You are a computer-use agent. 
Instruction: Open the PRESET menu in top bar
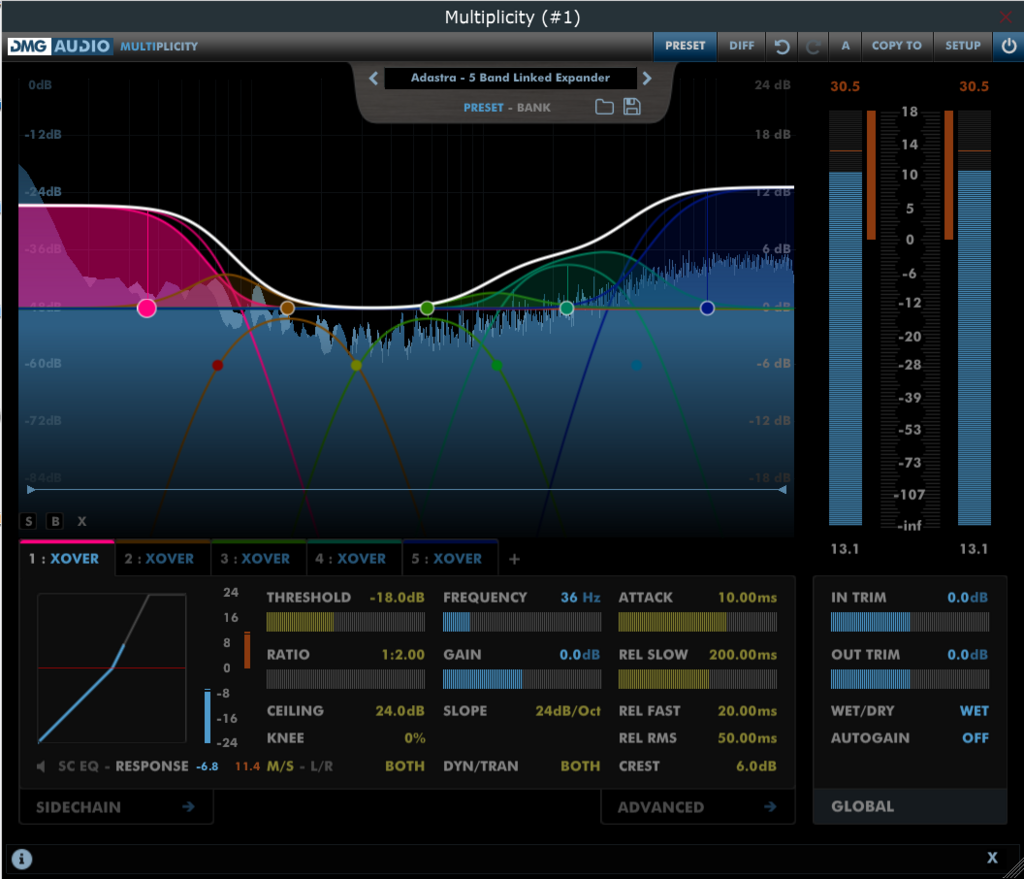(x=684, y=46)
